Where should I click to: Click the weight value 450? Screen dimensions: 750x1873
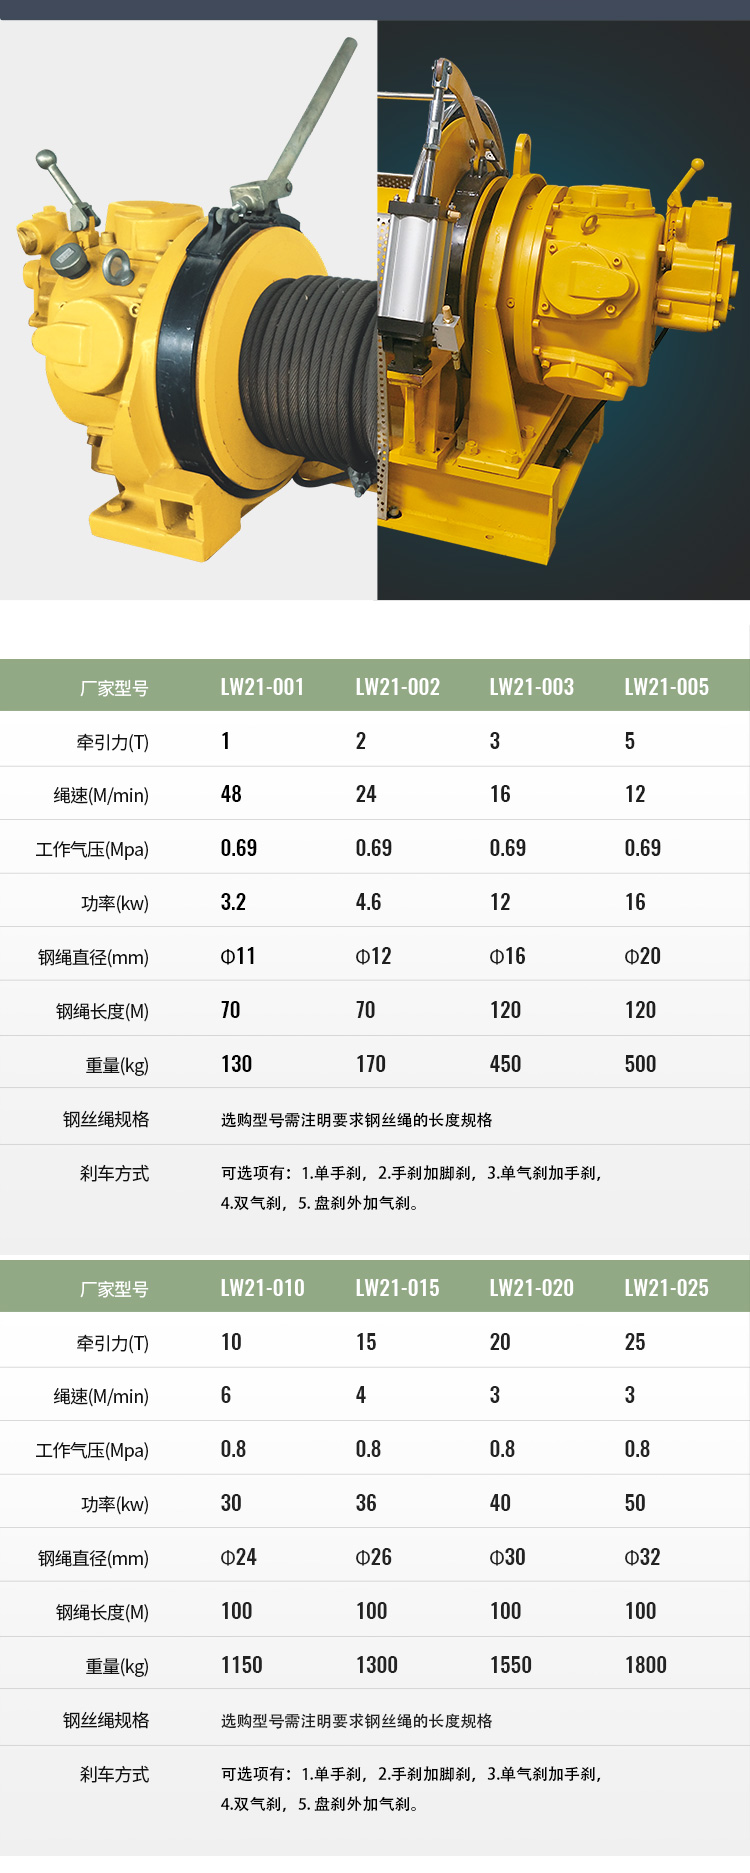click(505, 1064)
